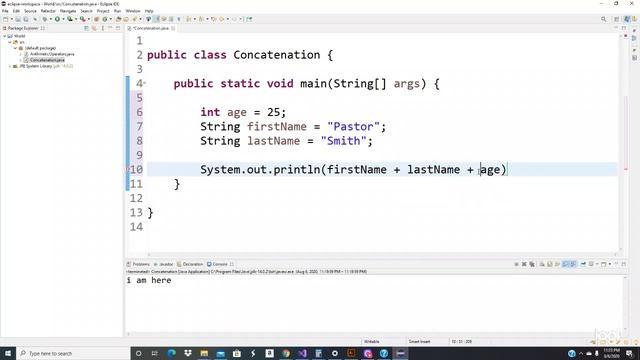The image size is (640, 360).
Task: Open the Run button dropdown arrow
Action: [x=63, y=19]
